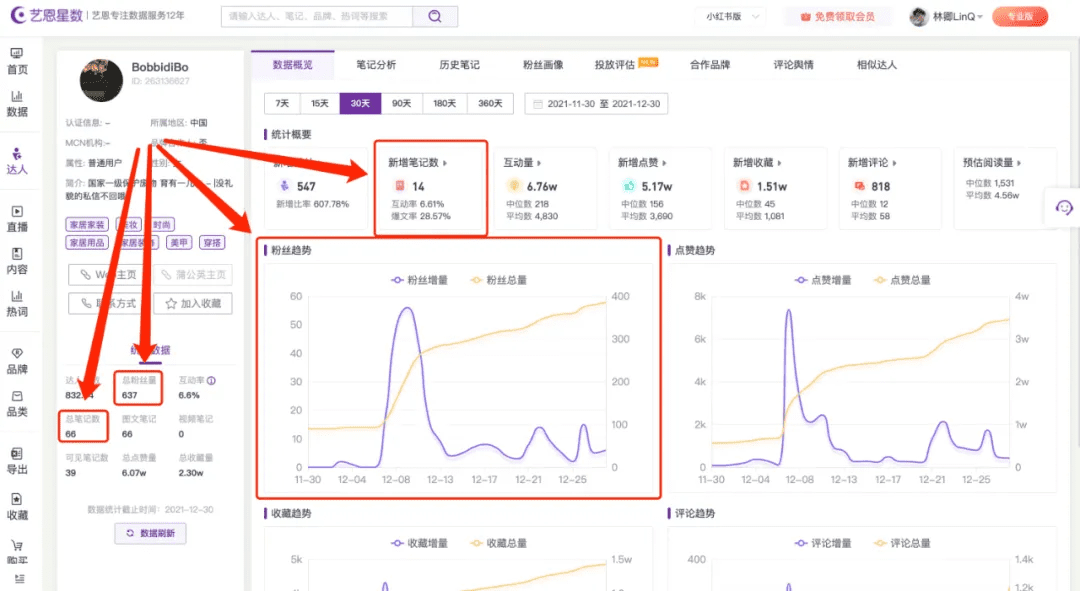Open the customer service headset widget
Viewport: 1080px width, 591px height.
point(1063,207)
